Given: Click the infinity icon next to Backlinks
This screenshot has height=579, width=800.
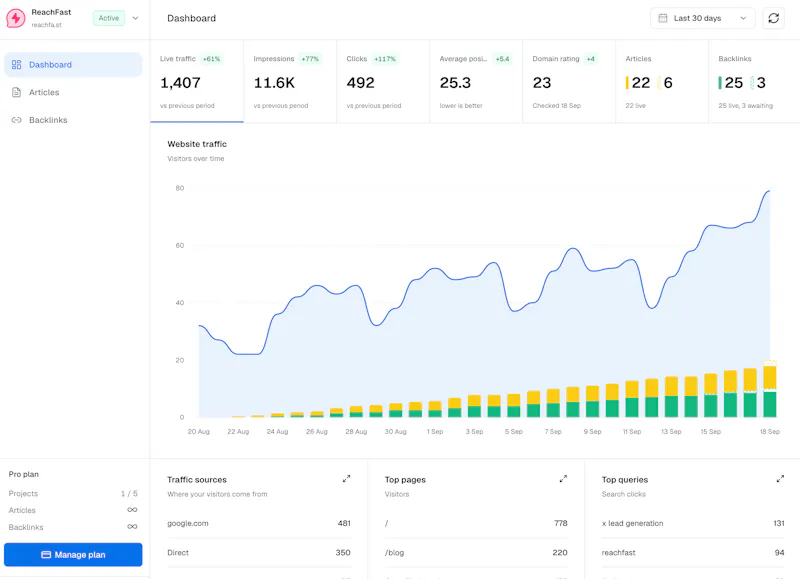Looking at the screenshot, I should pos(132,526).
